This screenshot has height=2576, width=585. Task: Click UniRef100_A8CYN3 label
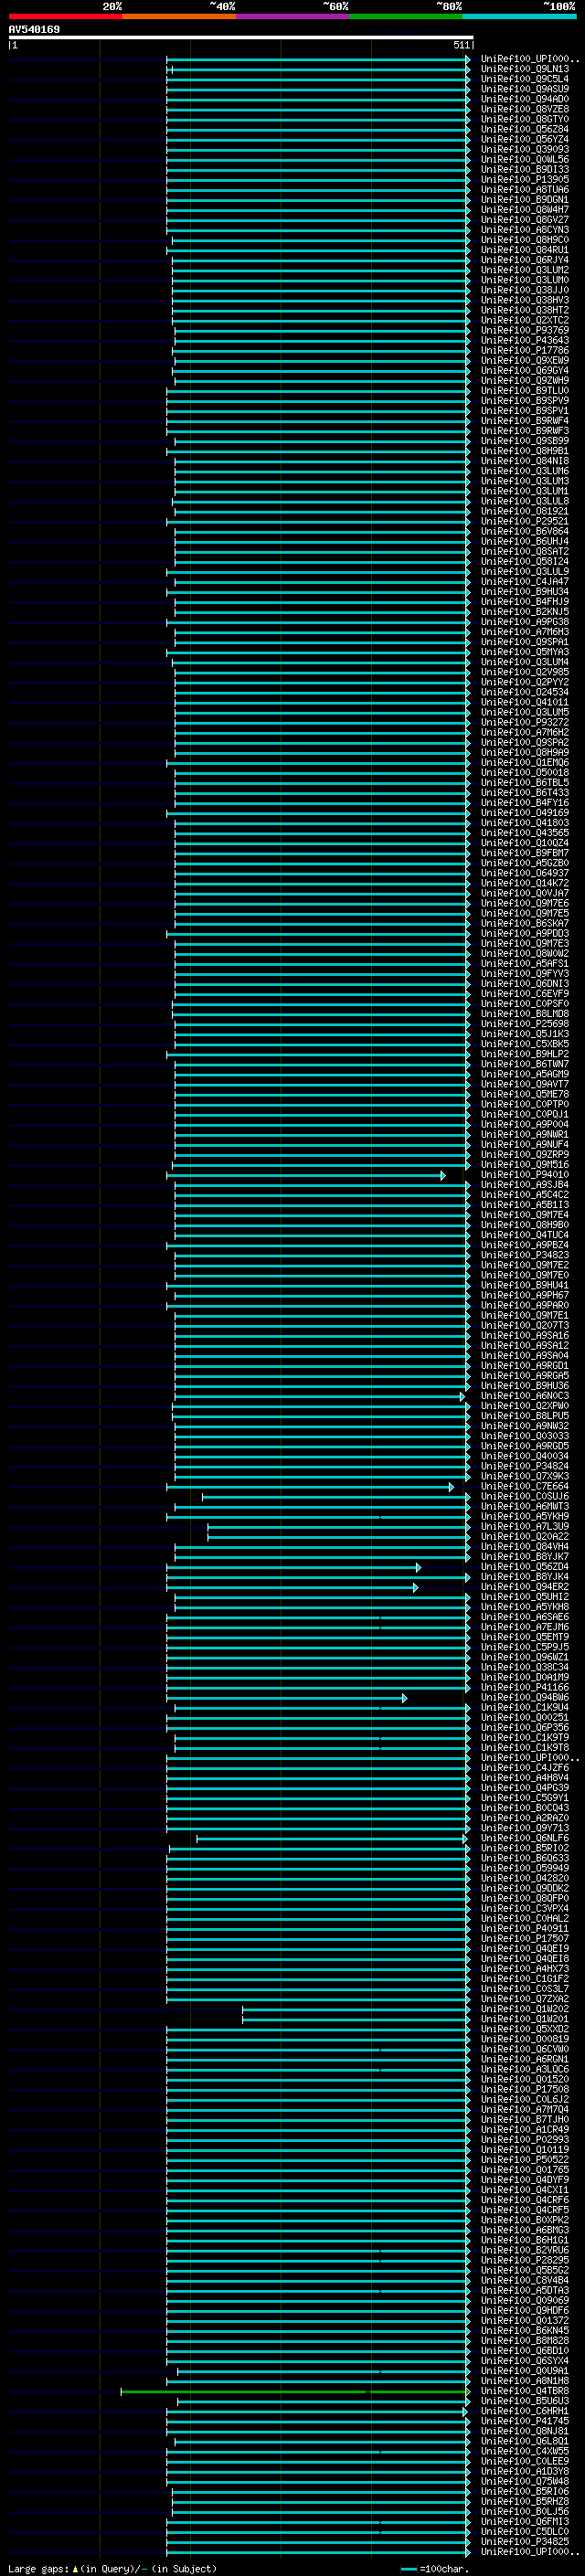[x=525, y=230]
